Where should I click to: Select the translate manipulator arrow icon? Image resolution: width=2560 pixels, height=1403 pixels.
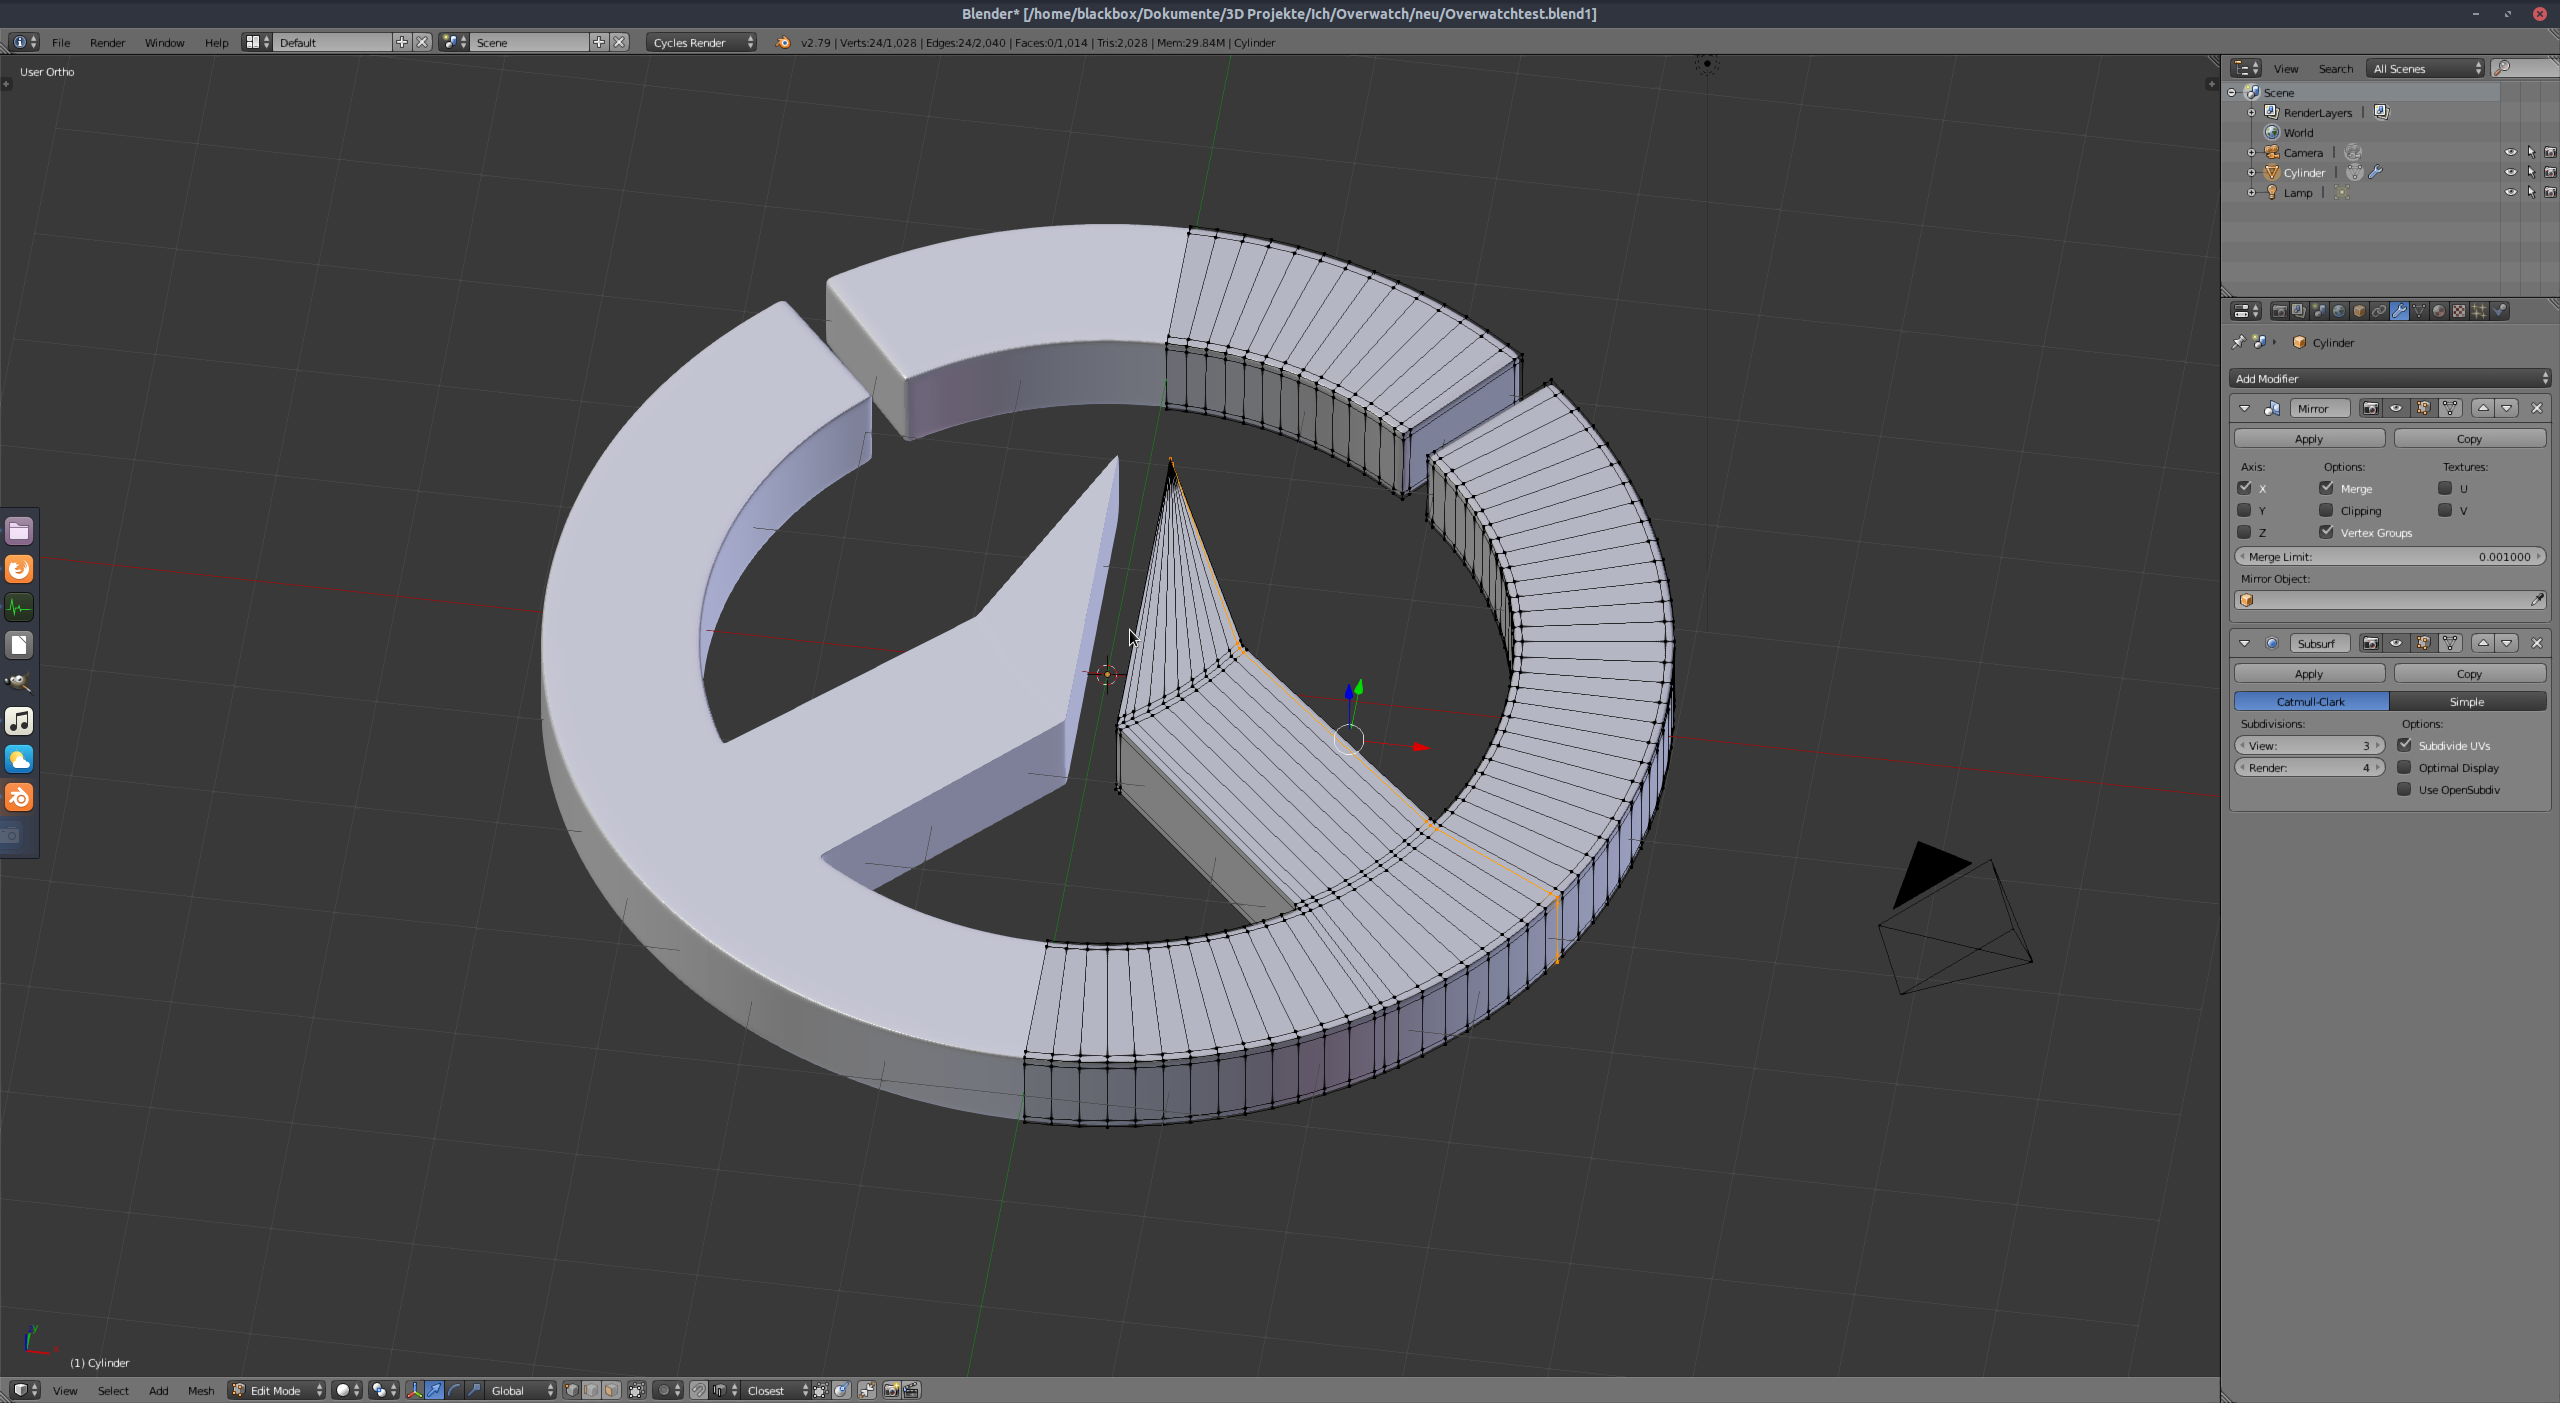[434, 1390]
